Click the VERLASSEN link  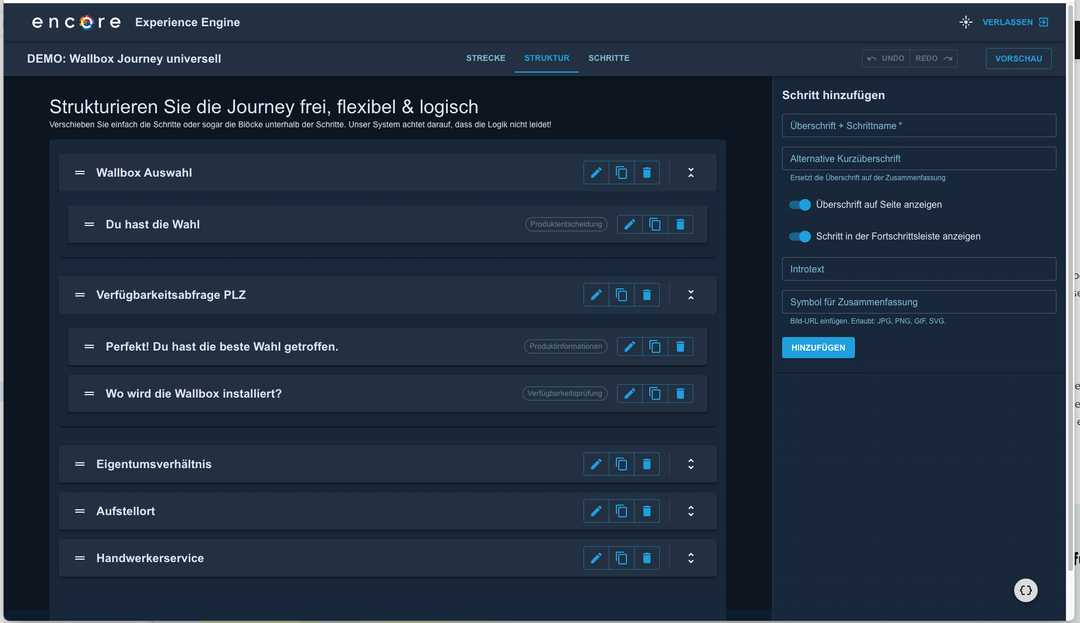point(1009,21)
